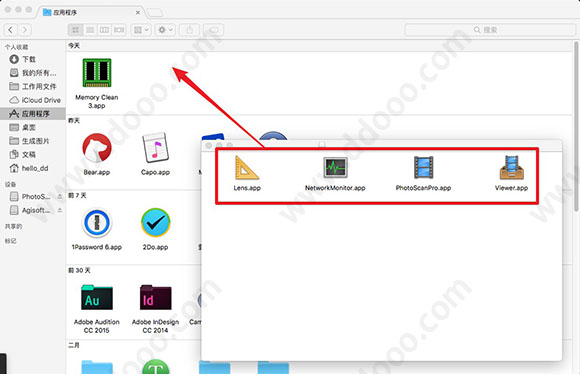Click the green T app icon
Image resolution: width=580 pixels, height=374 pixels.
155,367
